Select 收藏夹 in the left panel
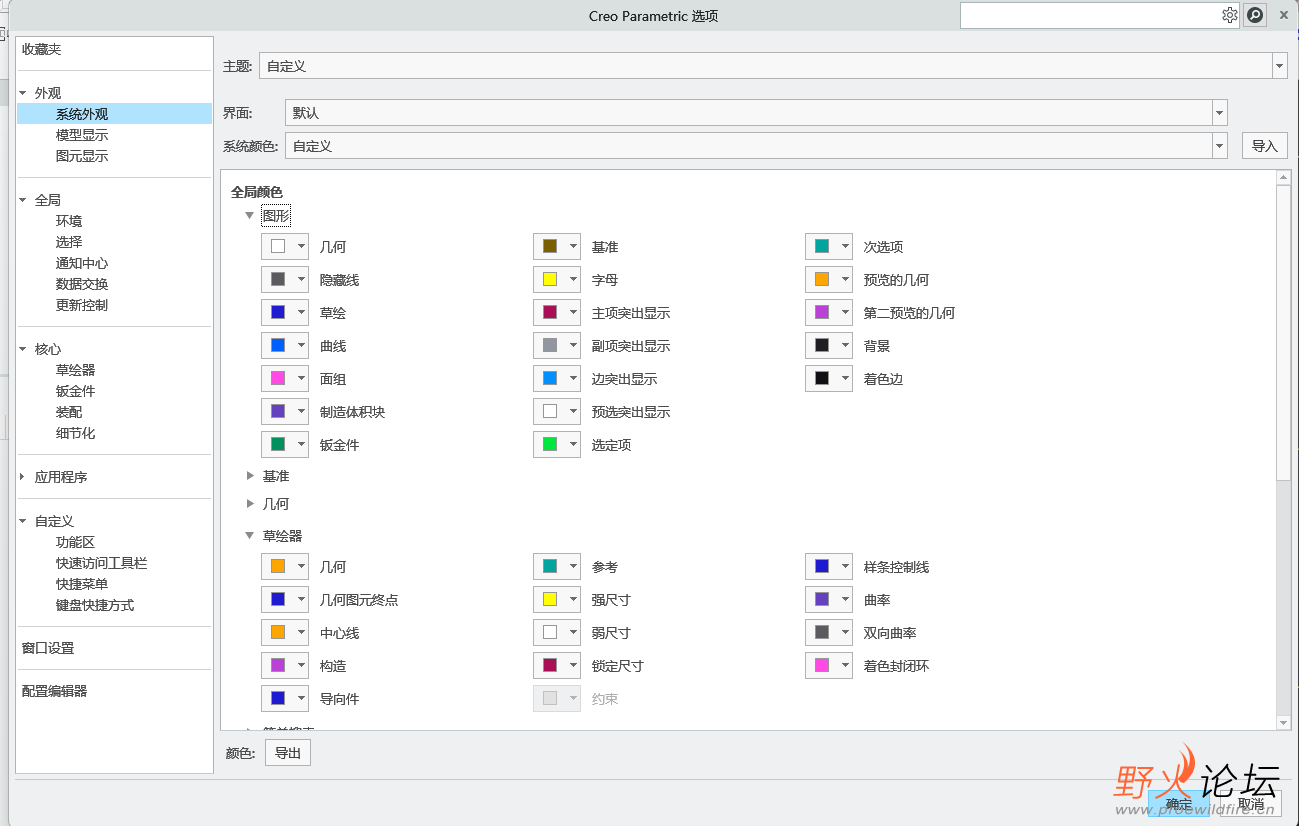 (x=41, y=49)
